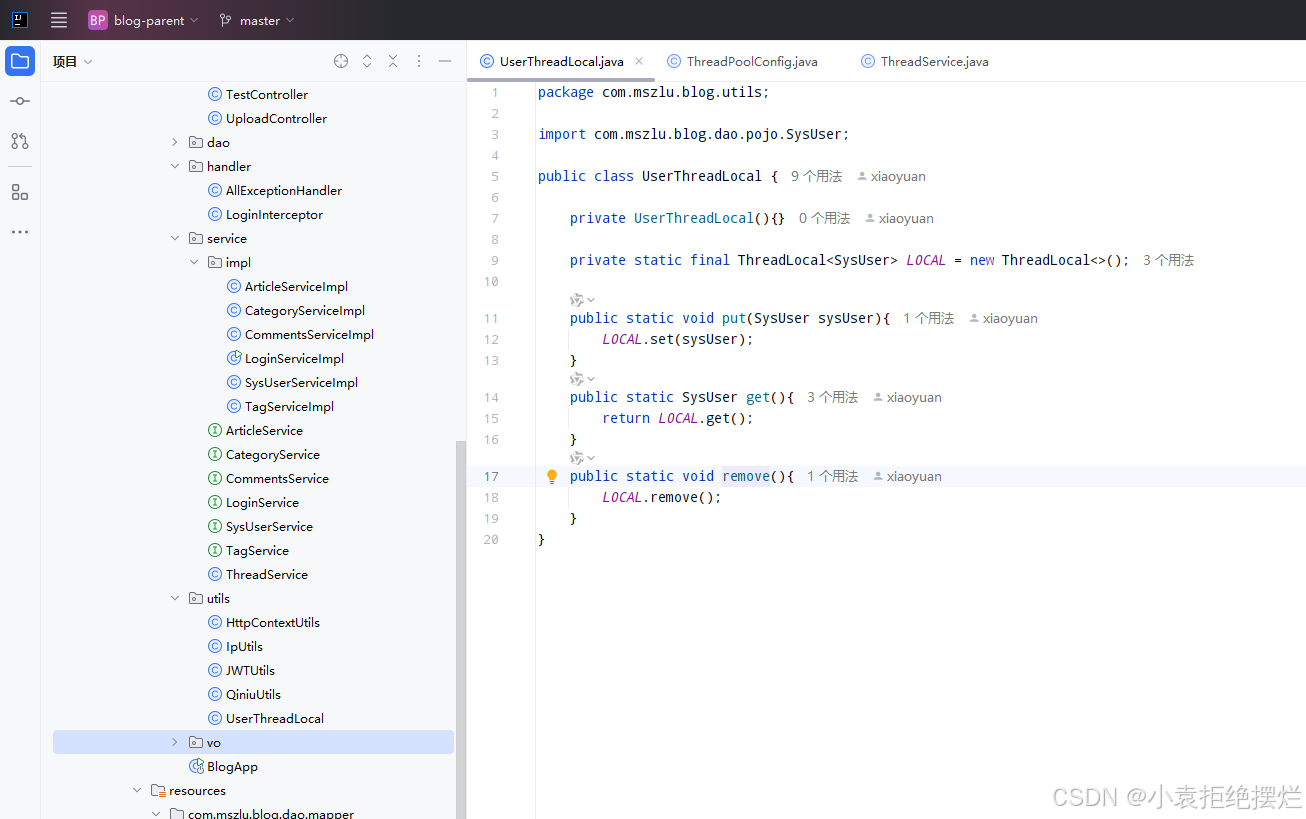Click the yellow light bulb on line 17
The image size is (1306, 819).
point(551,476)
